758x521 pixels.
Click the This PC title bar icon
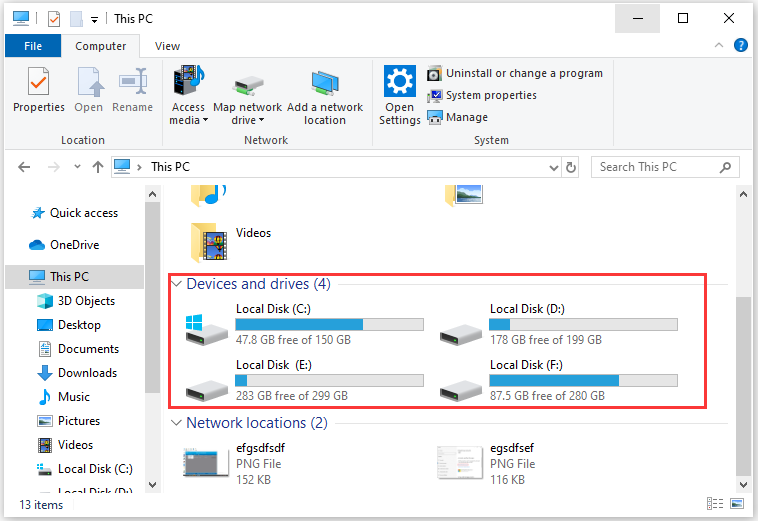21,18
